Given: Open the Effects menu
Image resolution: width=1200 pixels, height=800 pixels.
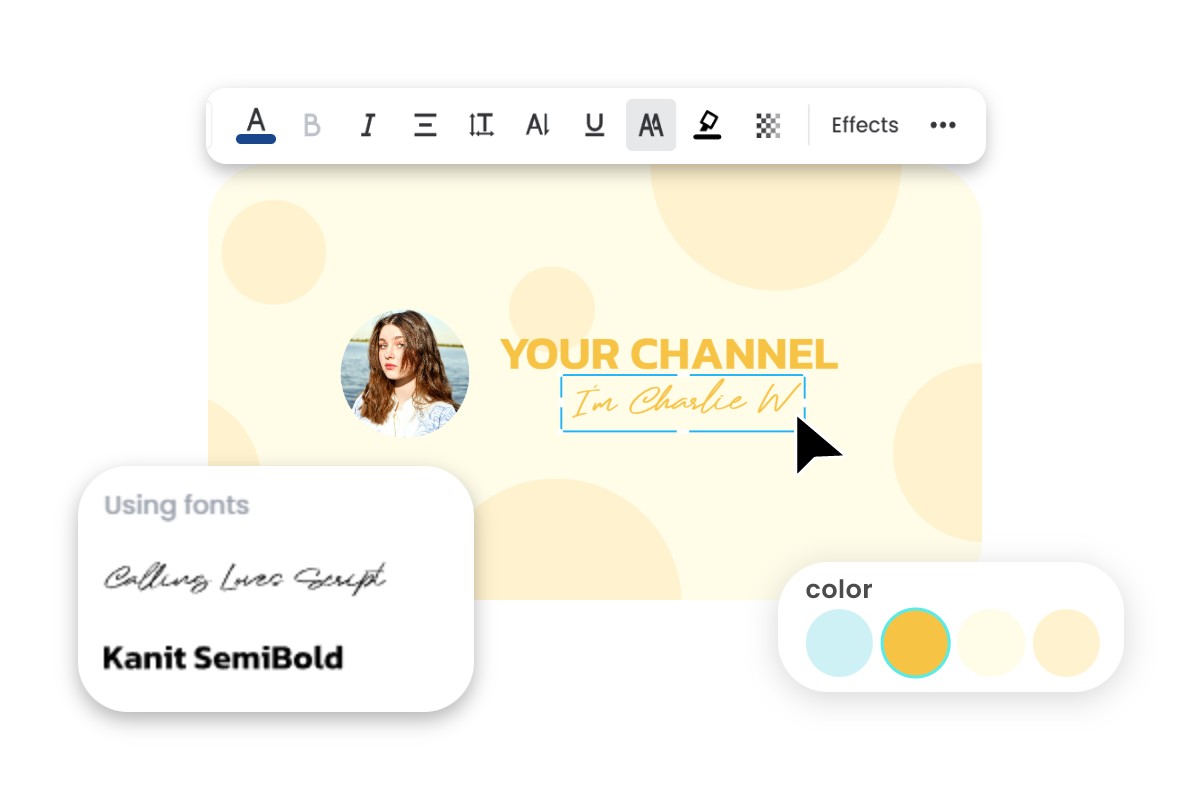Looking at the screenshot, I should coord(864,124).
